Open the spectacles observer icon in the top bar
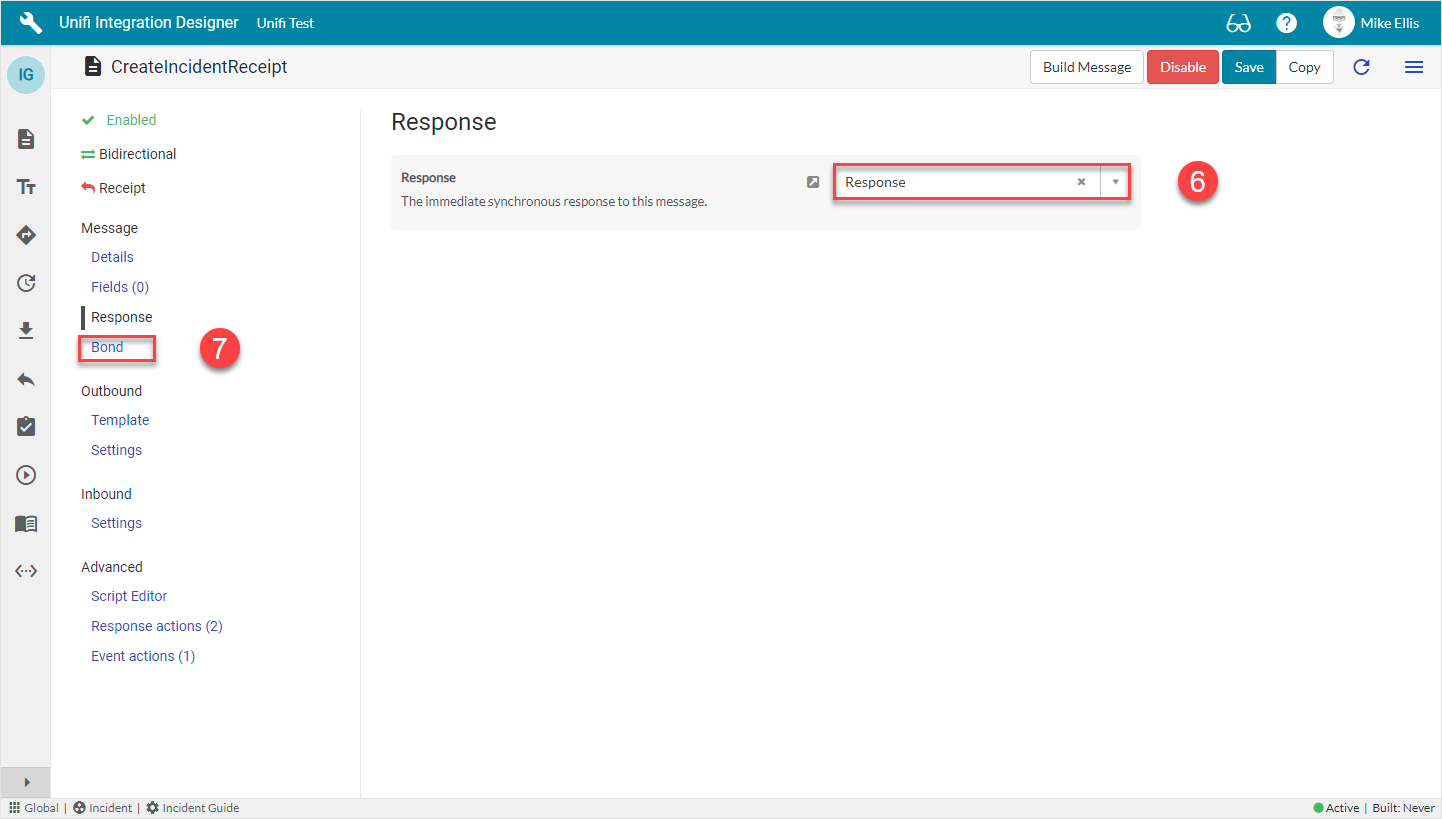This screenshot has width=1442, height=819. pyautogui.click(x=1239, y=22)
